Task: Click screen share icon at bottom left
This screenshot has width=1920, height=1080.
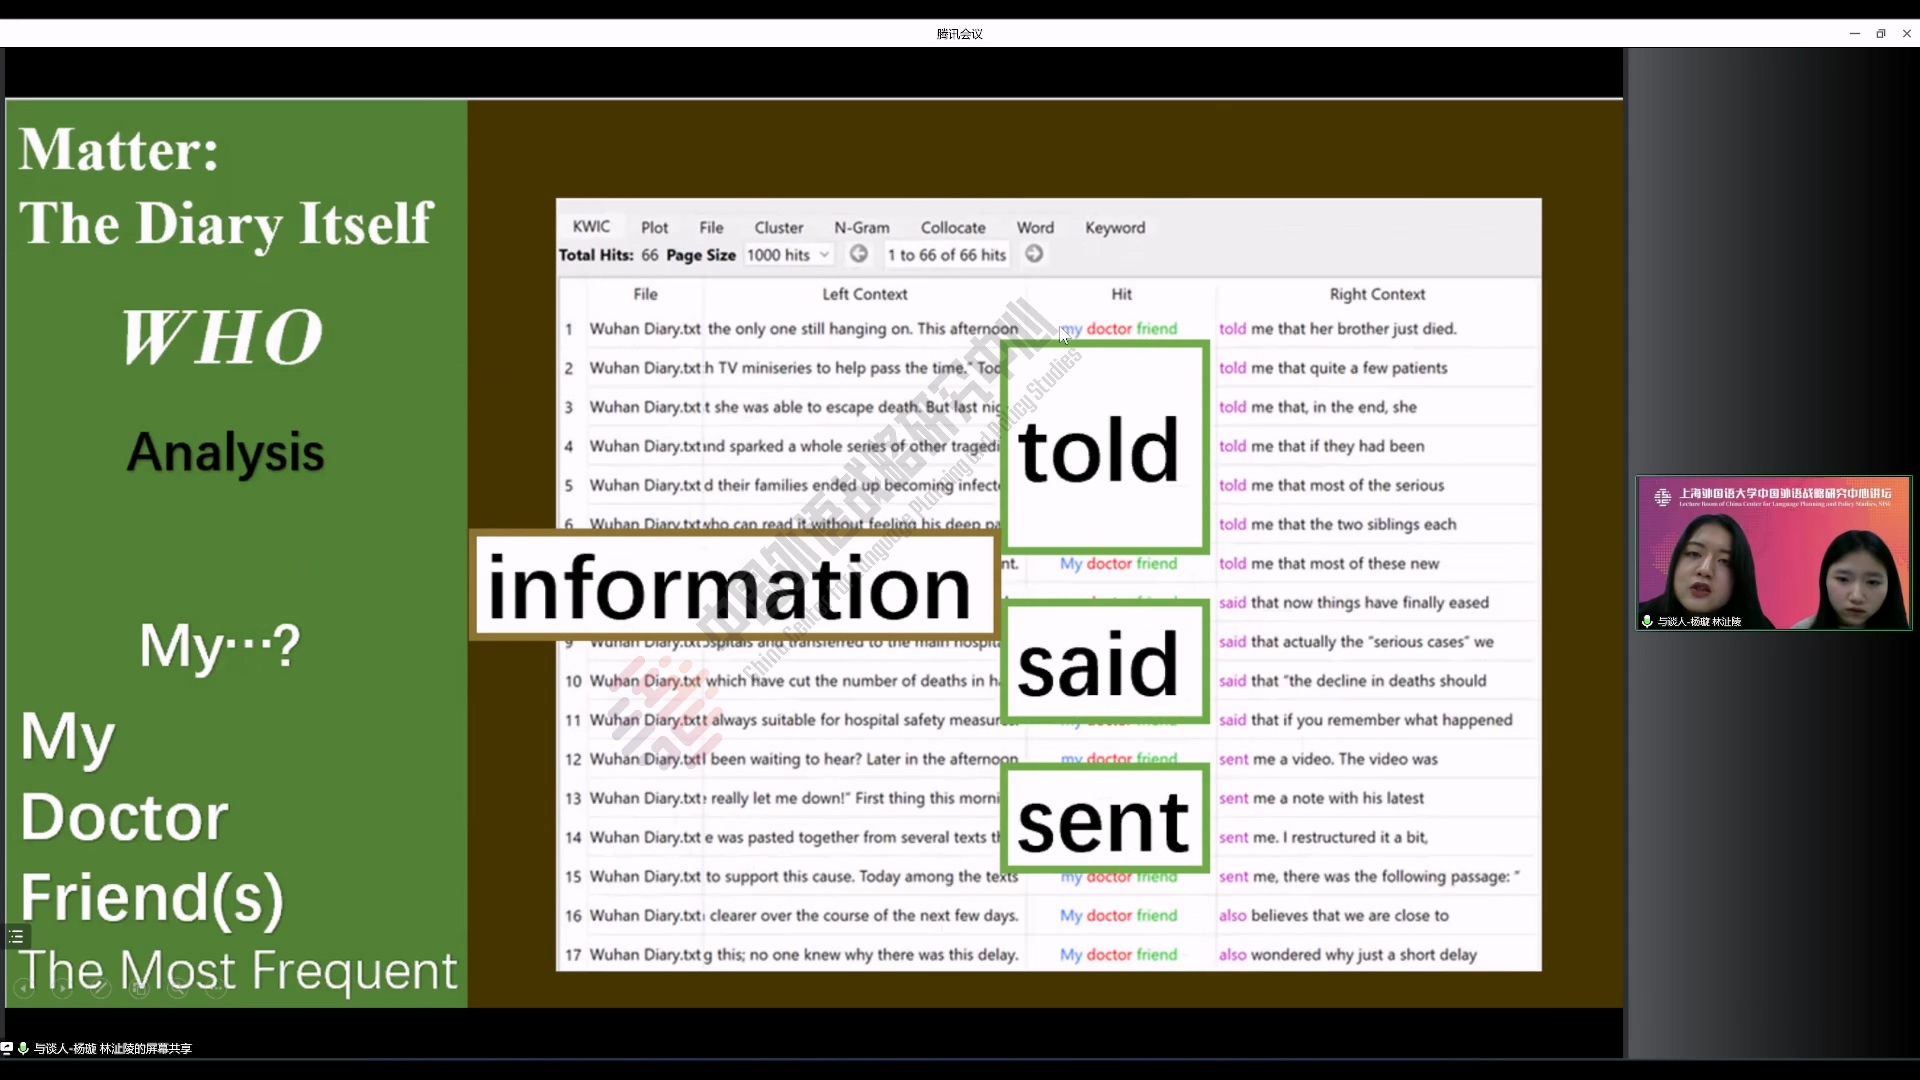Action: (x=7, y=1048)
